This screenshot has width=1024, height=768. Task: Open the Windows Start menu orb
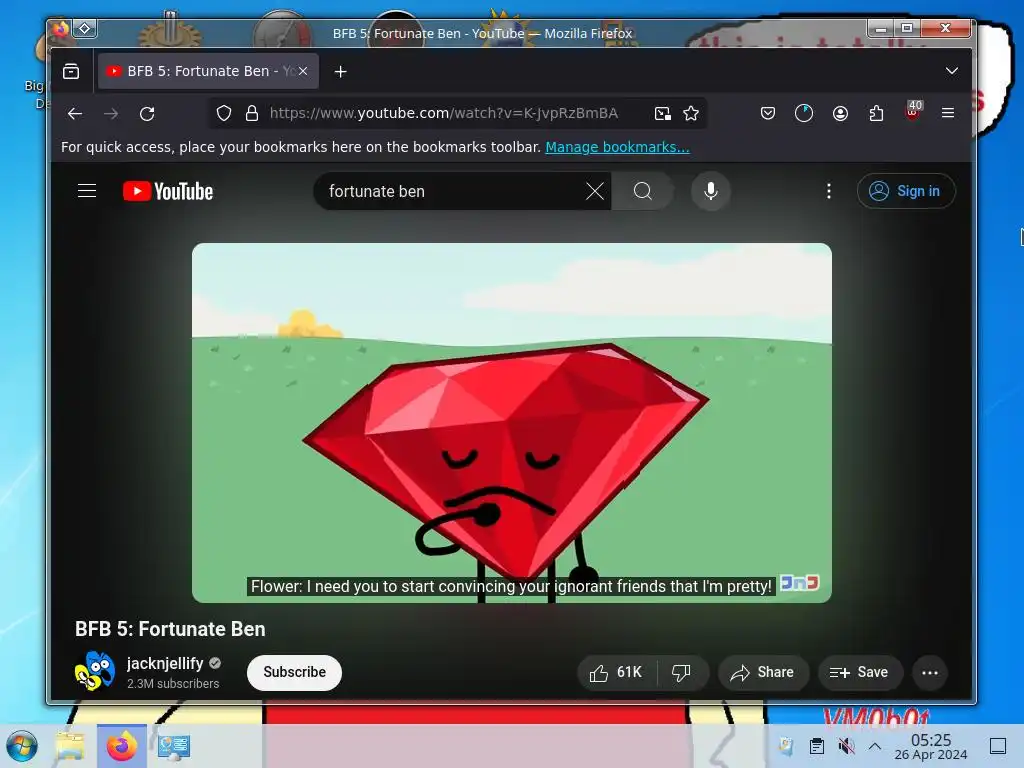pos(22,746)
